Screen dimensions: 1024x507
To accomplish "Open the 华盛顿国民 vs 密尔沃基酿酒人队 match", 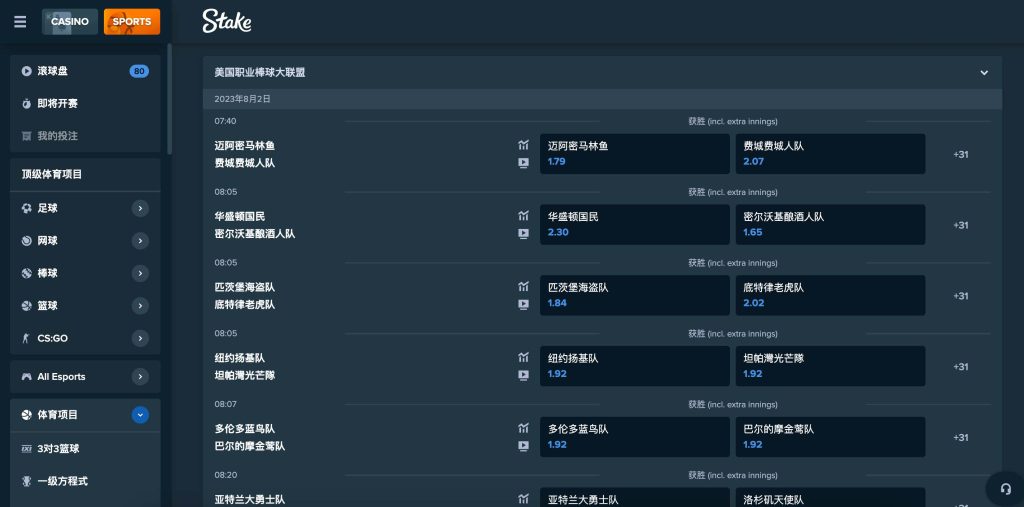I will coord(255,225).
